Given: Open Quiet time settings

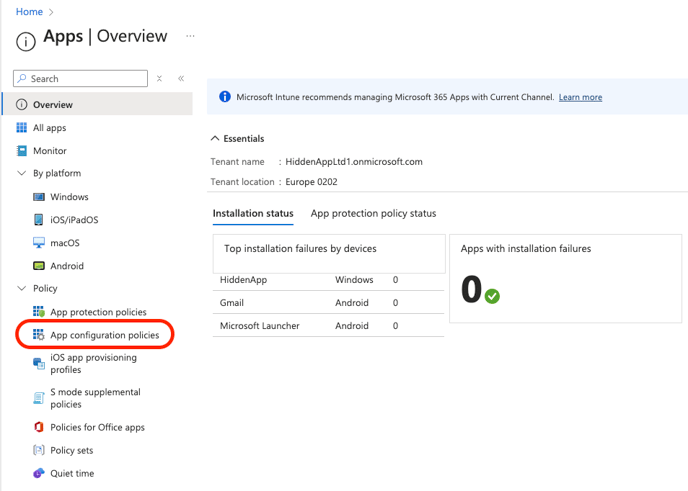Looking at the screenshot, I should tap(72, 473).
